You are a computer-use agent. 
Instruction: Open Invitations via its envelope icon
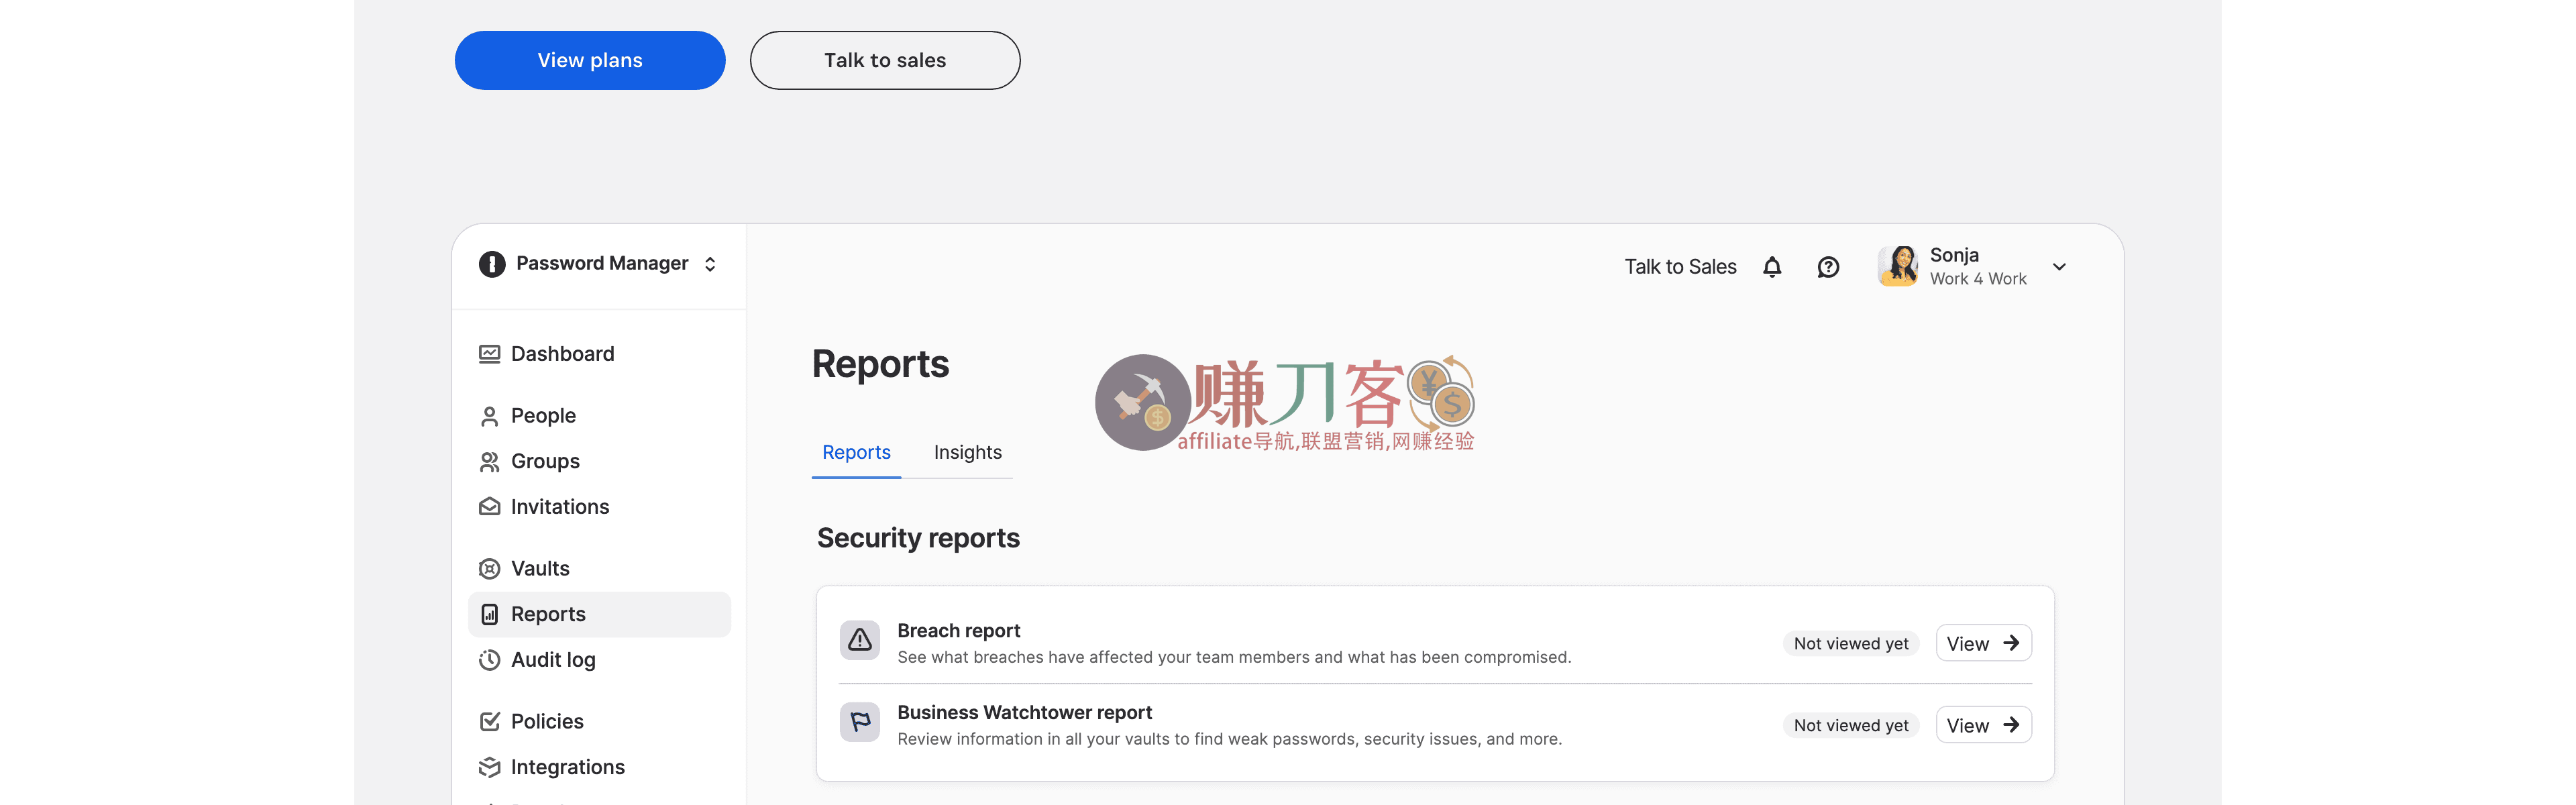click(489, 506)
